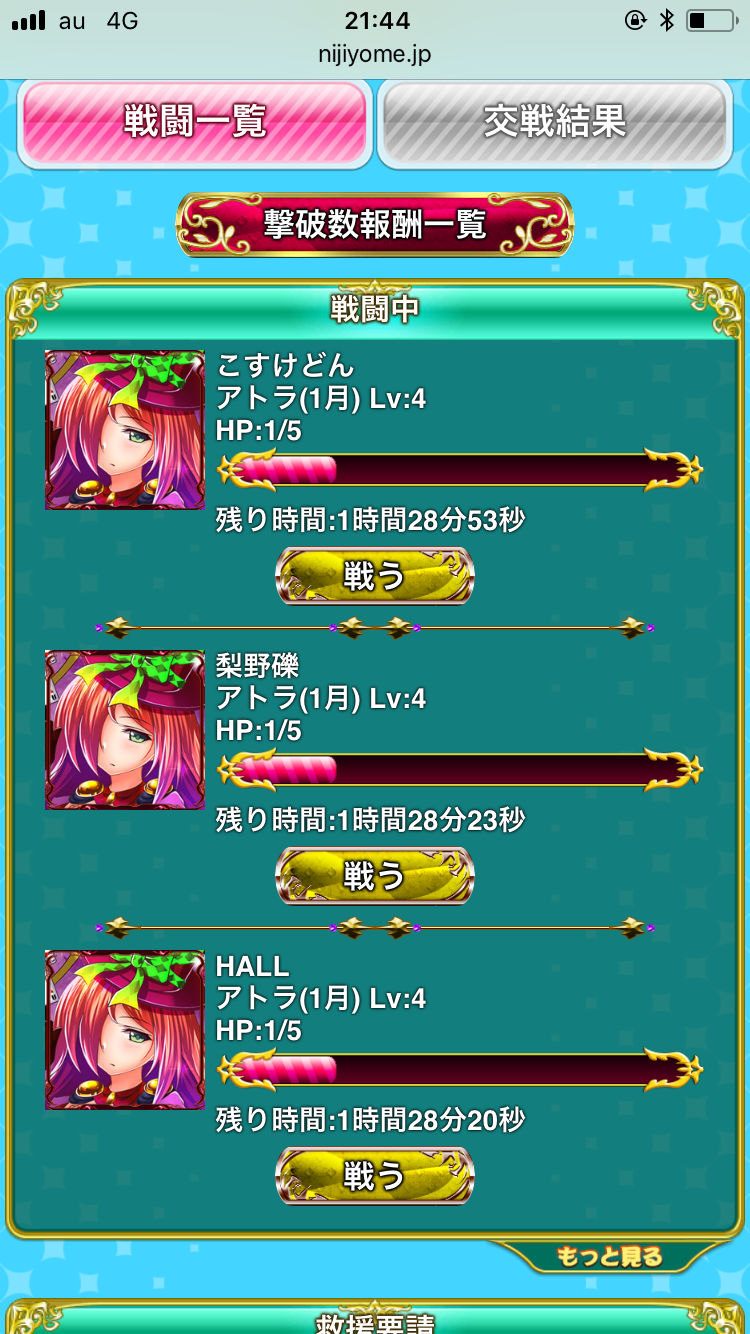Tap 戦う button for こすけどん's battle
The image size is (750, 1334).
375,576
